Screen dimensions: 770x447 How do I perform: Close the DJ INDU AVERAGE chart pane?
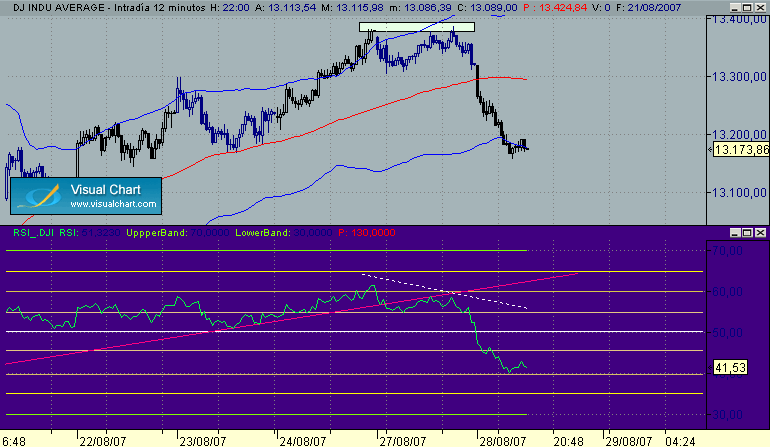click(x=760, y=7)
